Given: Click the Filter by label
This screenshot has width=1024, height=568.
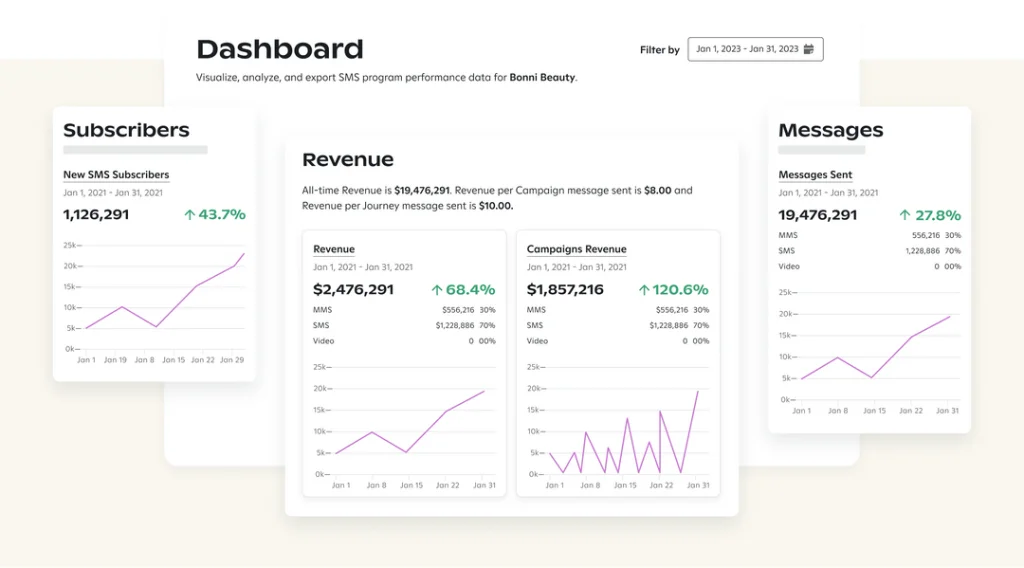Looking at the screenshot, I should click(659, 50).
